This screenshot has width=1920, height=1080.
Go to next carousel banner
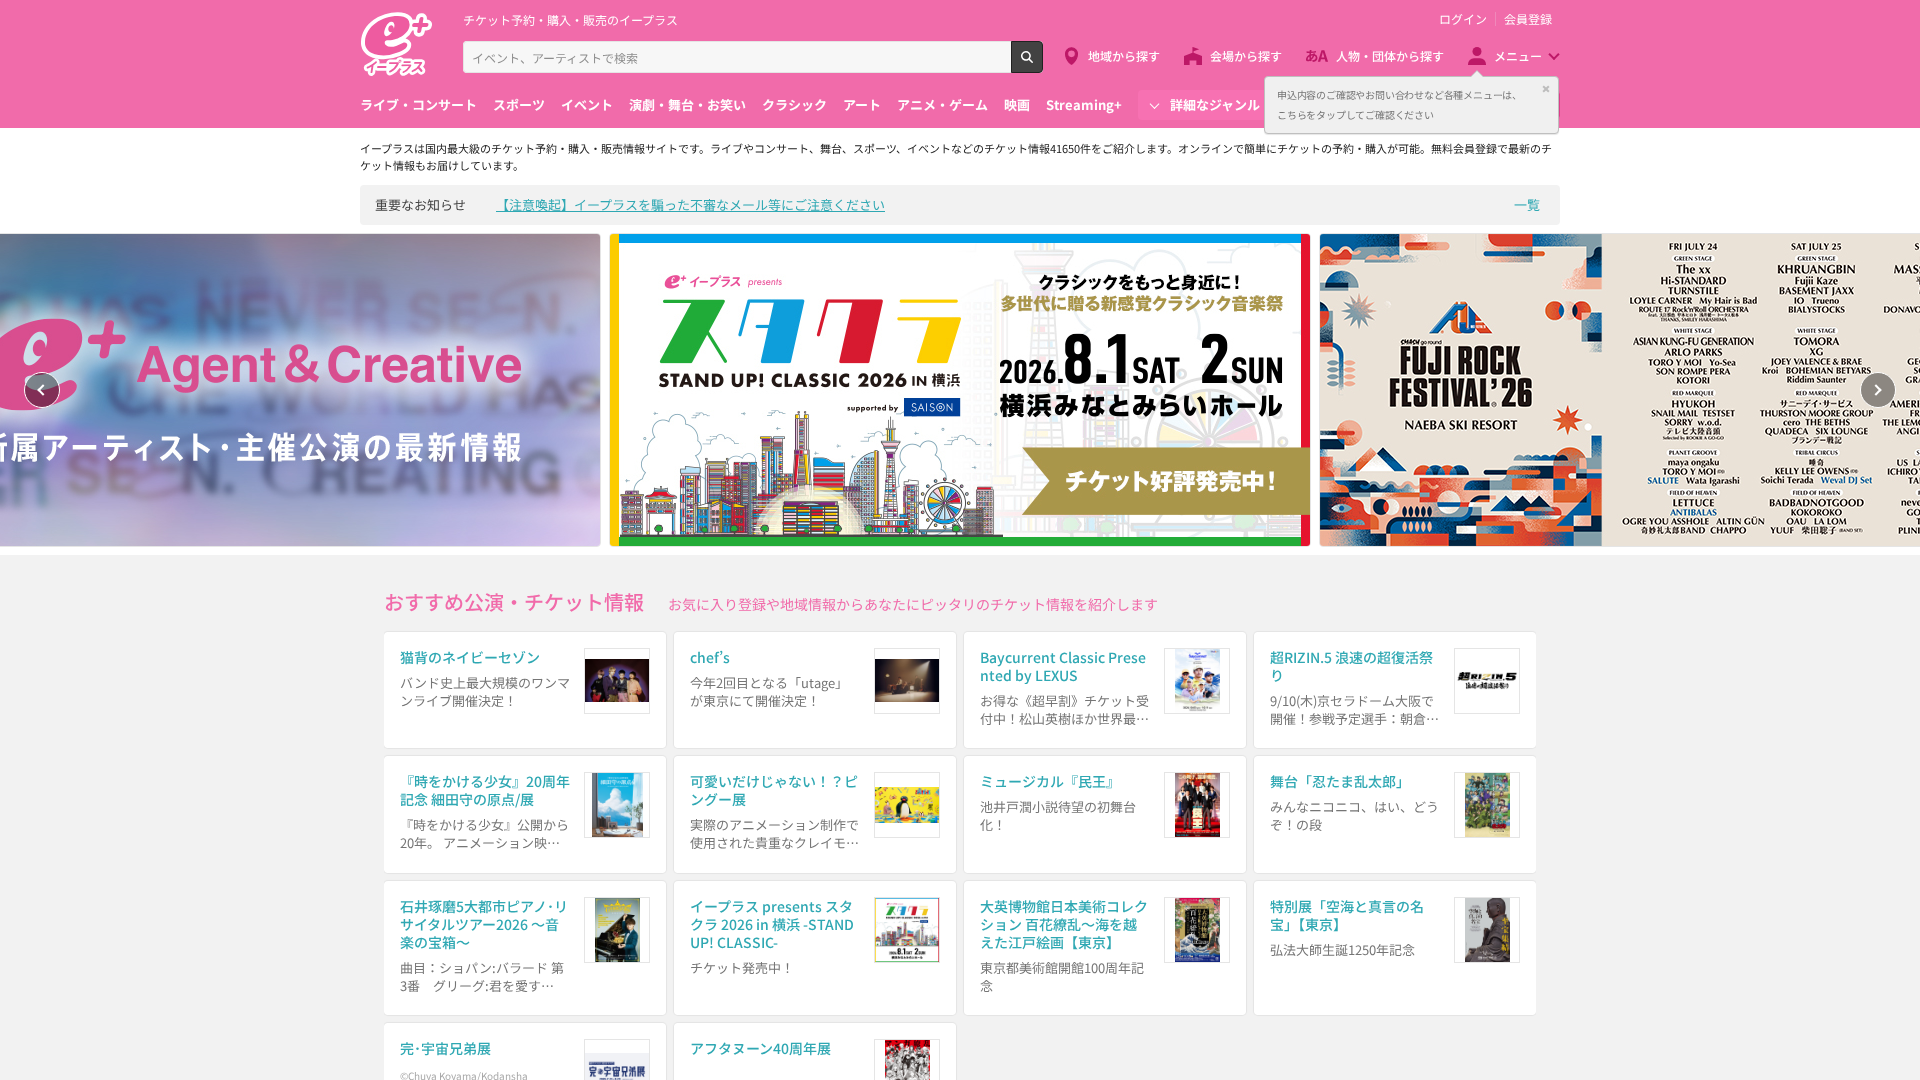pyautogui.click(x=1878, y=390)
